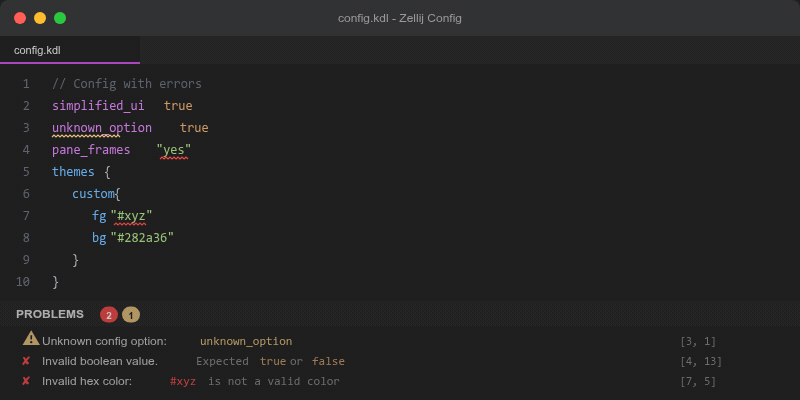This screenshot has width=800, height=400.
Task: Maximize the window with the green button
Action: pyautogui.click(x=60, y=18)
